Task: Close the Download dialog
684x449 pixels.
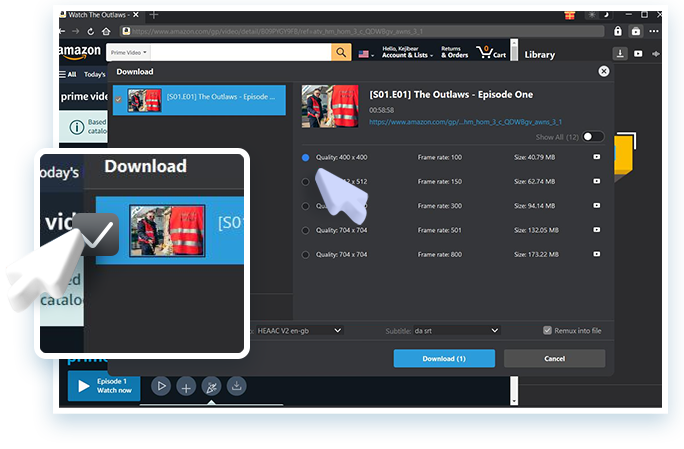Action: (x=604, y=71)
